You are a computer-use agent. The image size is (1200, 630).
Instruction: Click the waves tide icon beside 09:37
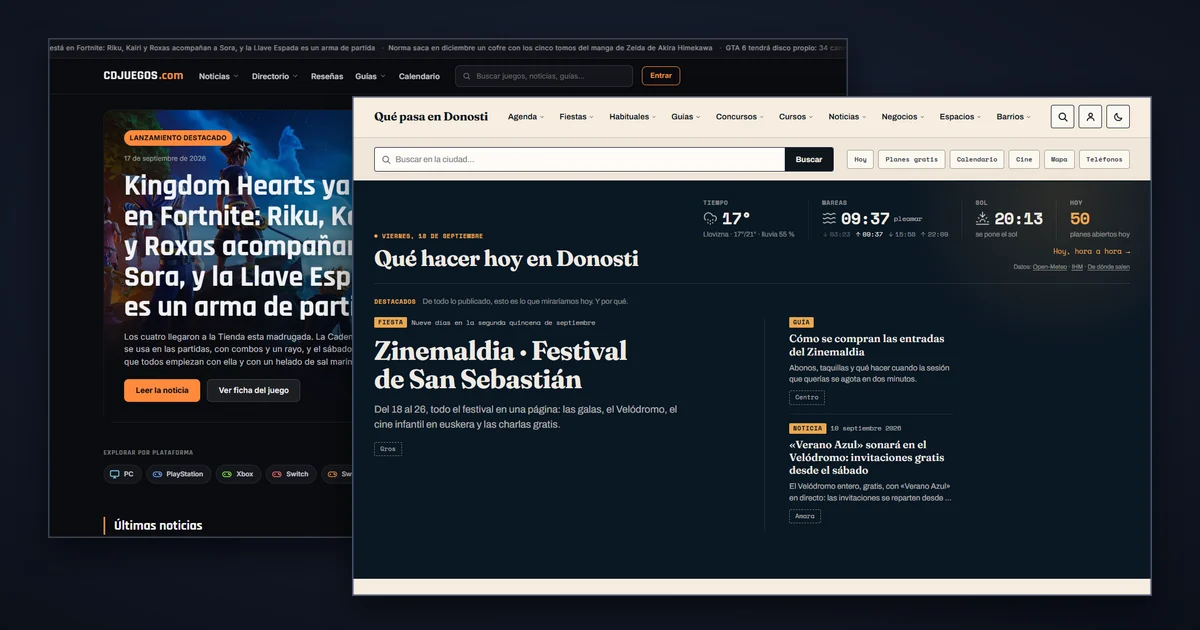829,218
